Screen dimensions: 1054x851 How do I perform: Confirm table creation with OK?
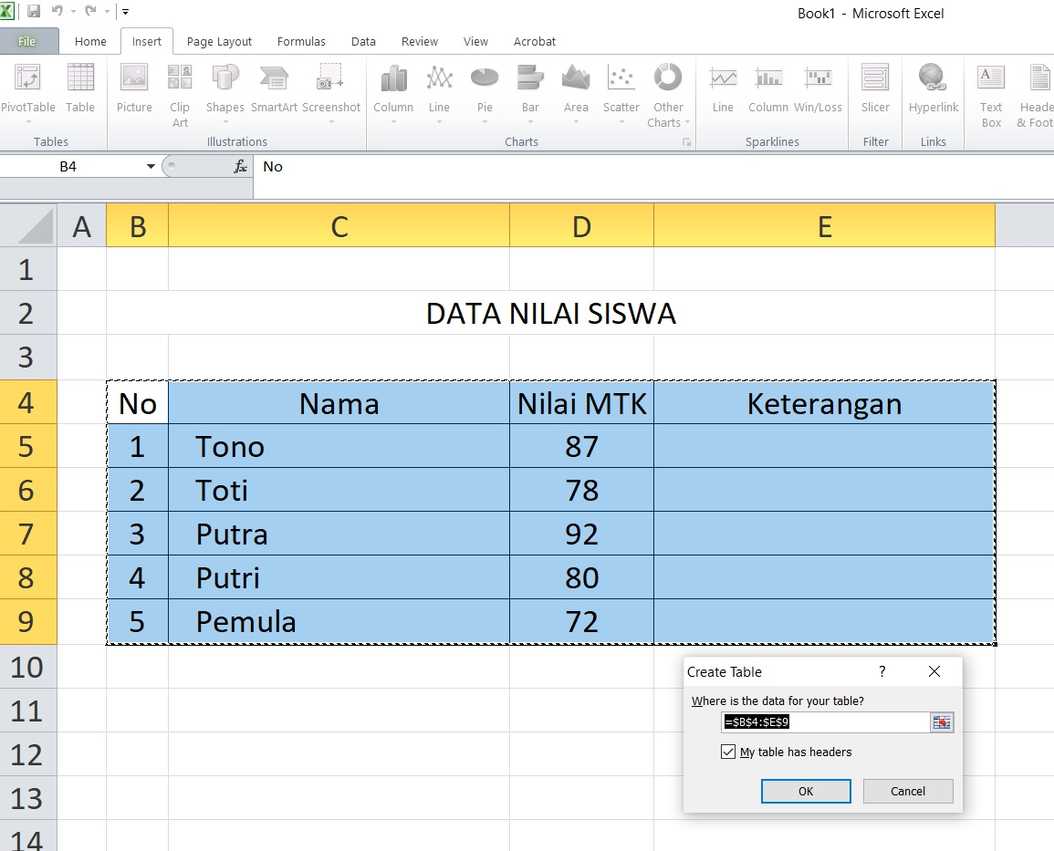(x=806, y=791)
